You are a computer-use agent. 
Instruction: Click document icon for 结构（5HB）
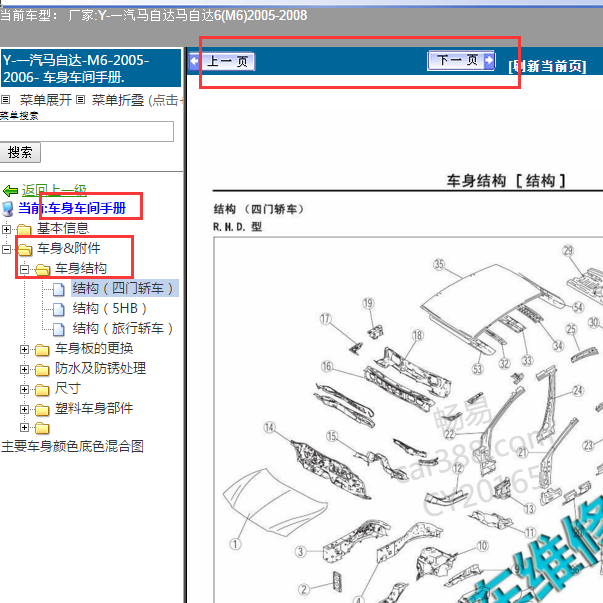(x=58, y=309)
